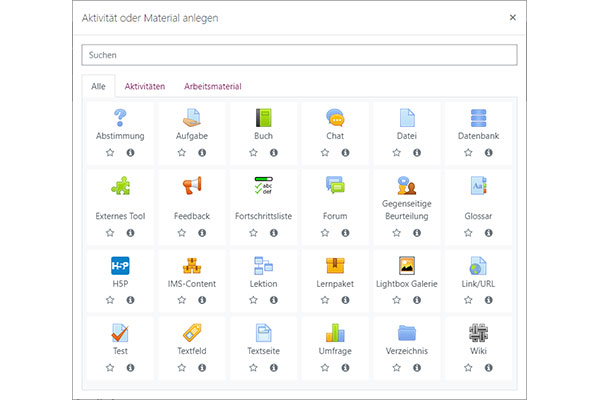Image resolution: width=600 pixels, height=400 pixels.
Task: Switch to the Arbeitsmaterial tab
Action: click(212, 87)
